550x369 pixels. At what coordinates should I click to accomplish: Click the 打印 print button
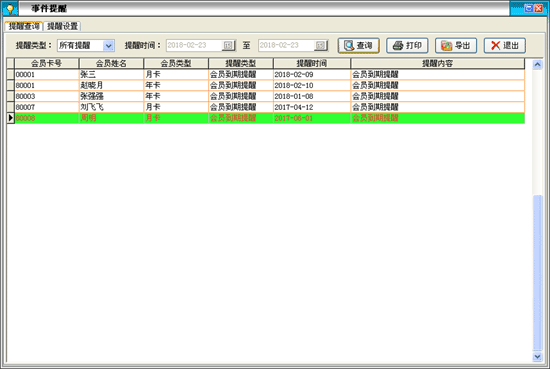407,46
